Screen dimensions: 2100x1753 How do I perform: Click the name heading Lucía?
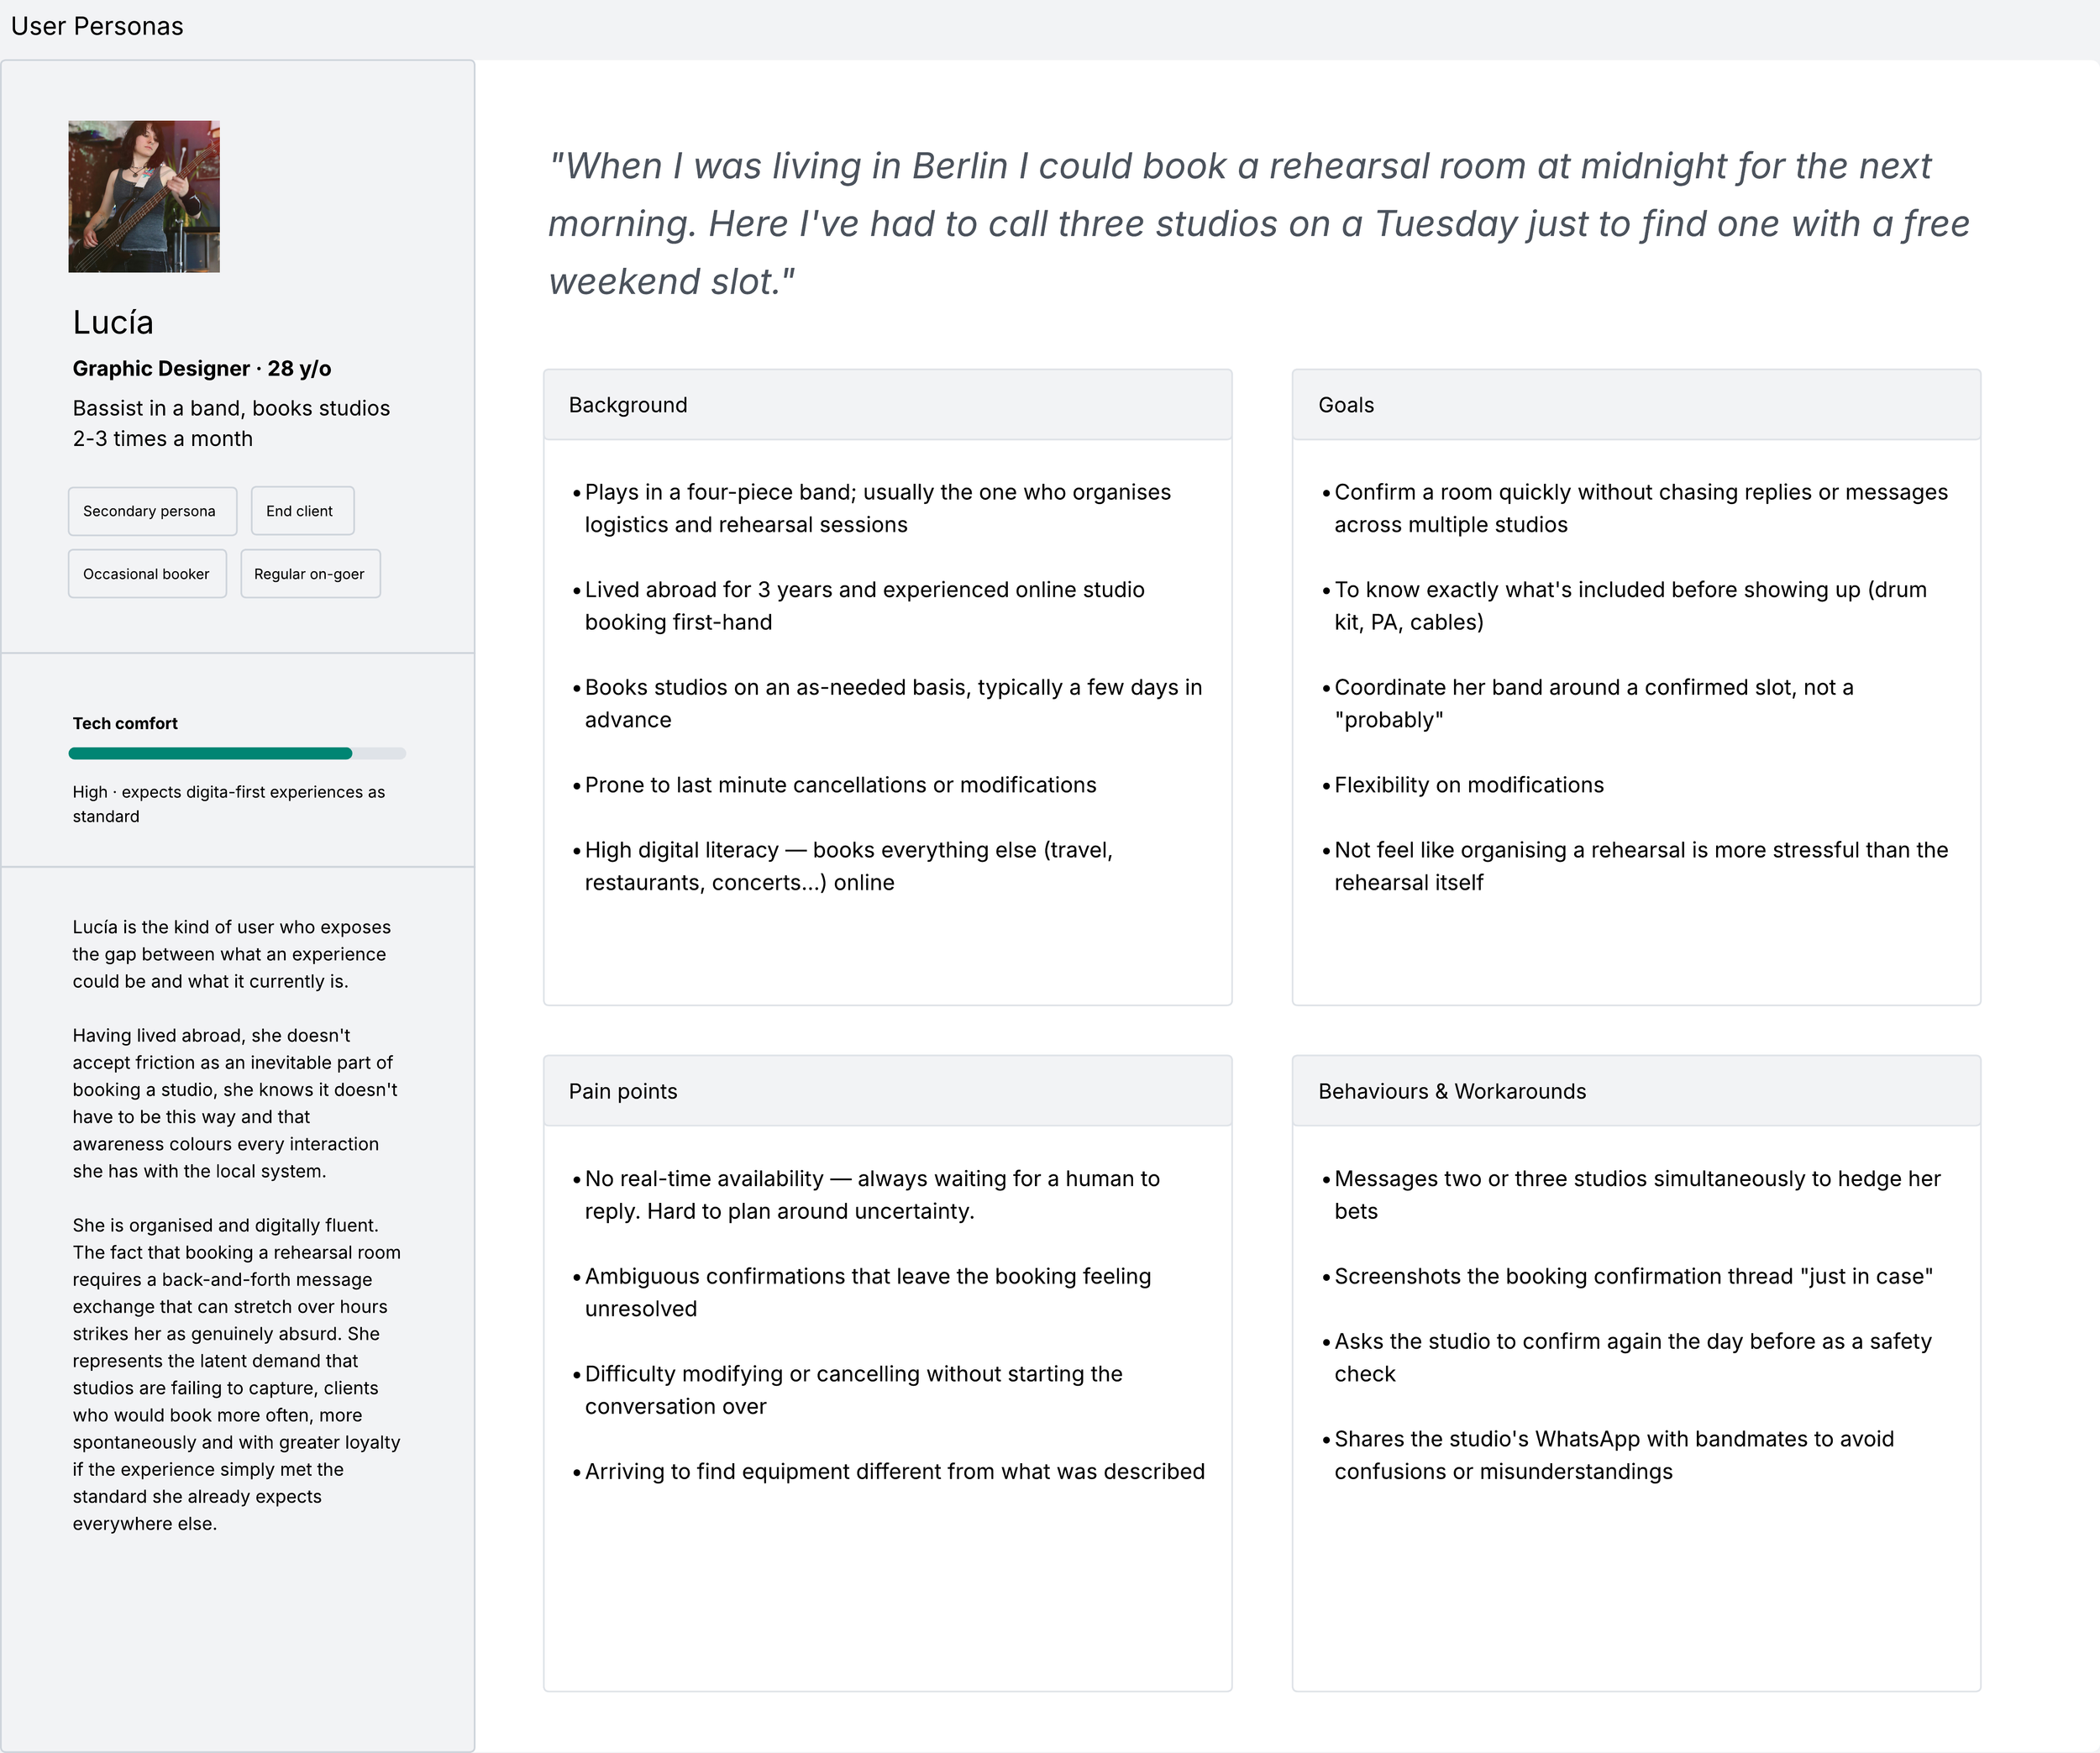pyautogui.click(x=113, y=322)
